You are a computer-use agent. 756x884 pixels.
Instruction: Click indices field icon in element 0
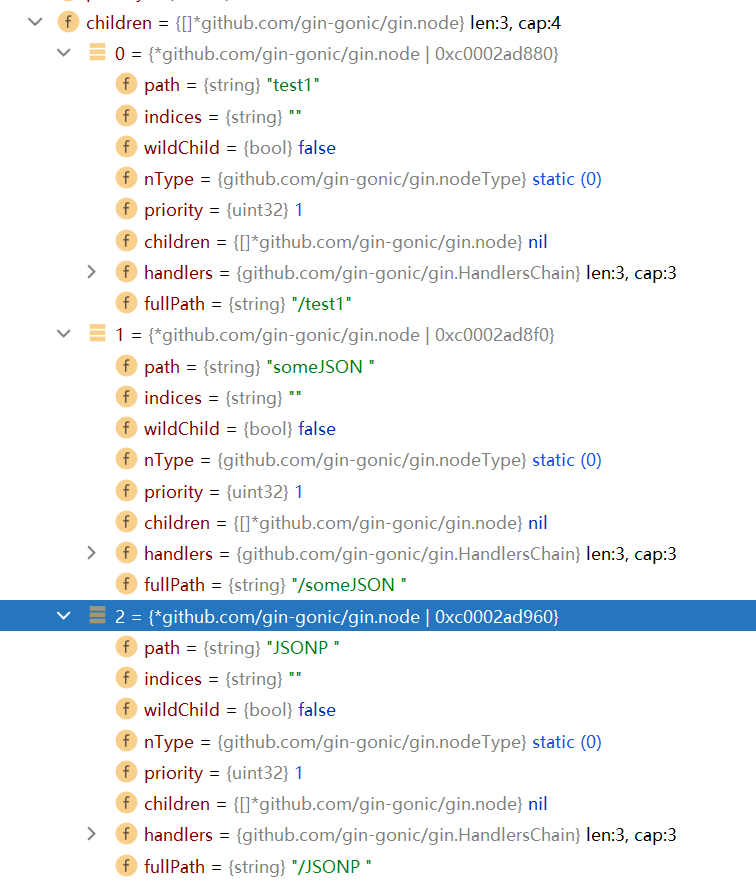(126, 116)
